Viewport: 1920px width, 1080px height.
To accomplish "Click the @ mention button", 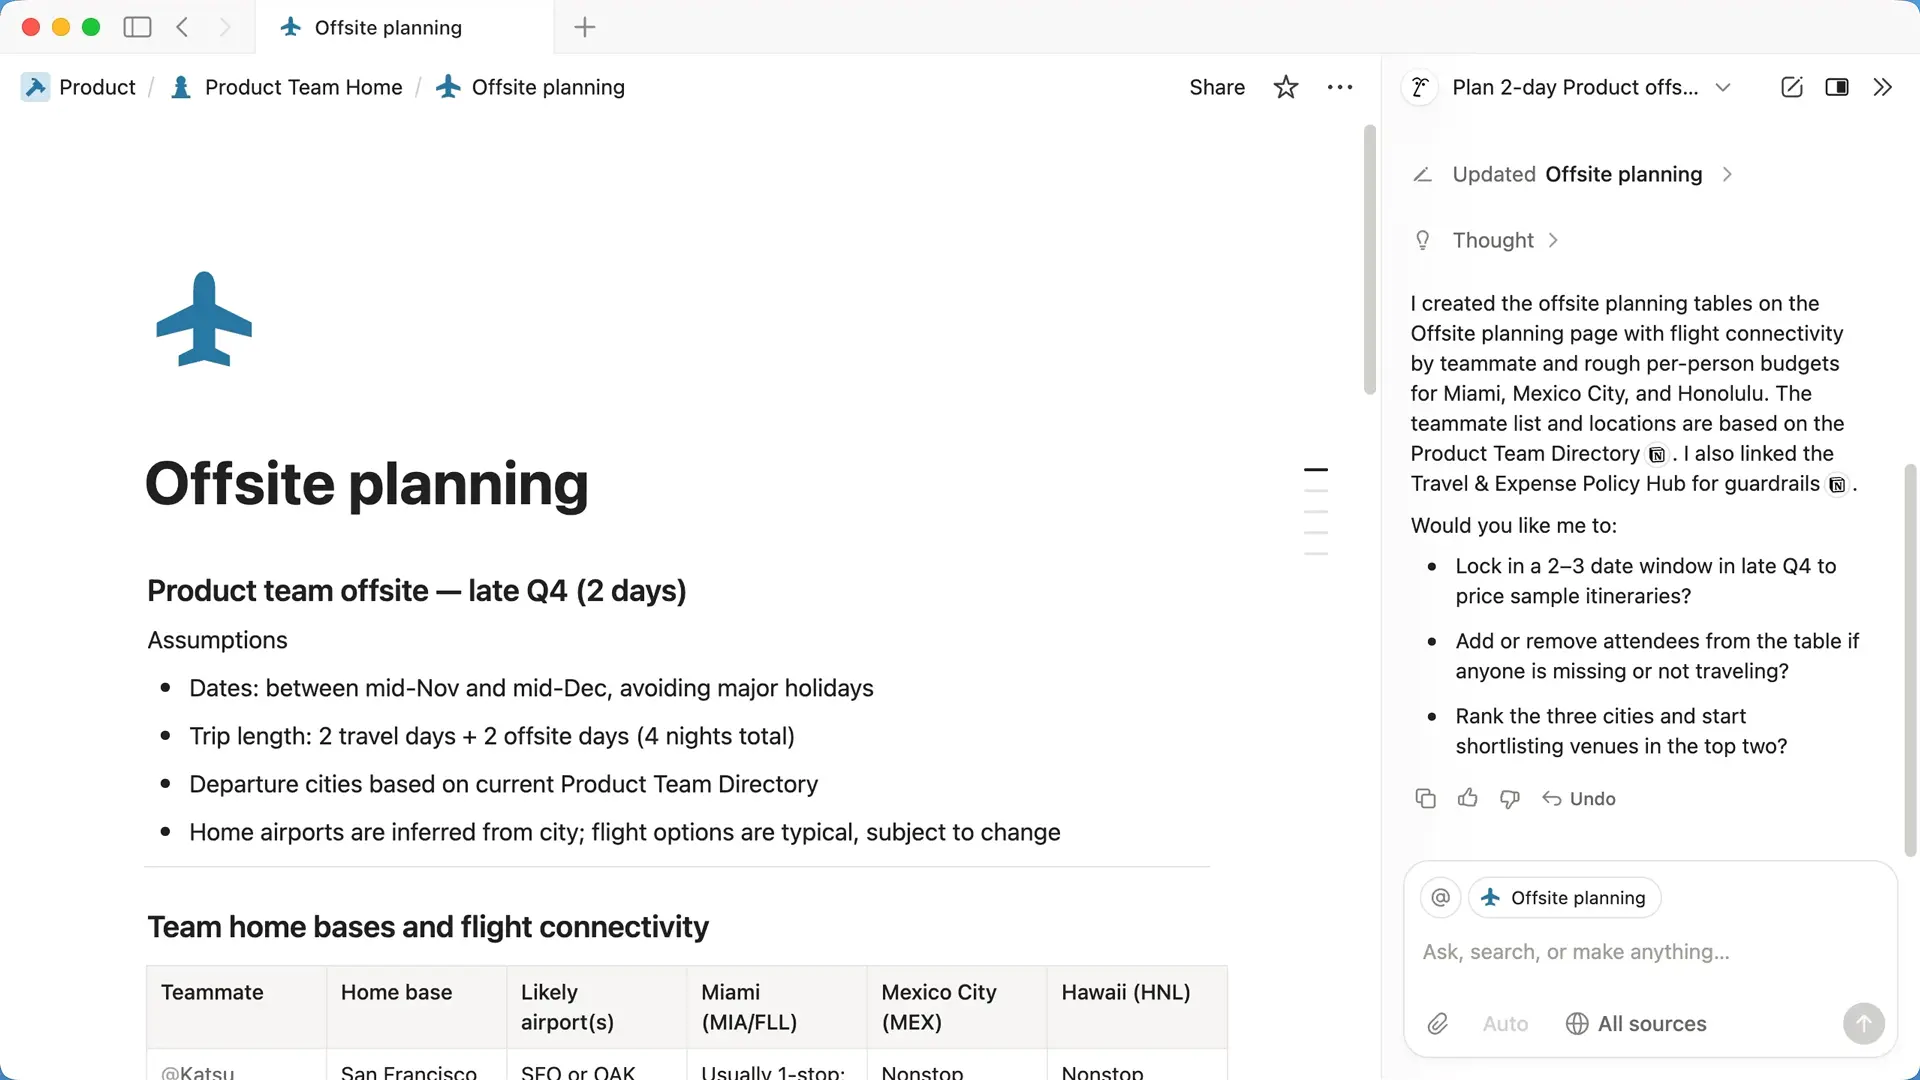I will pyautogui.click(x=1440, y=897).
